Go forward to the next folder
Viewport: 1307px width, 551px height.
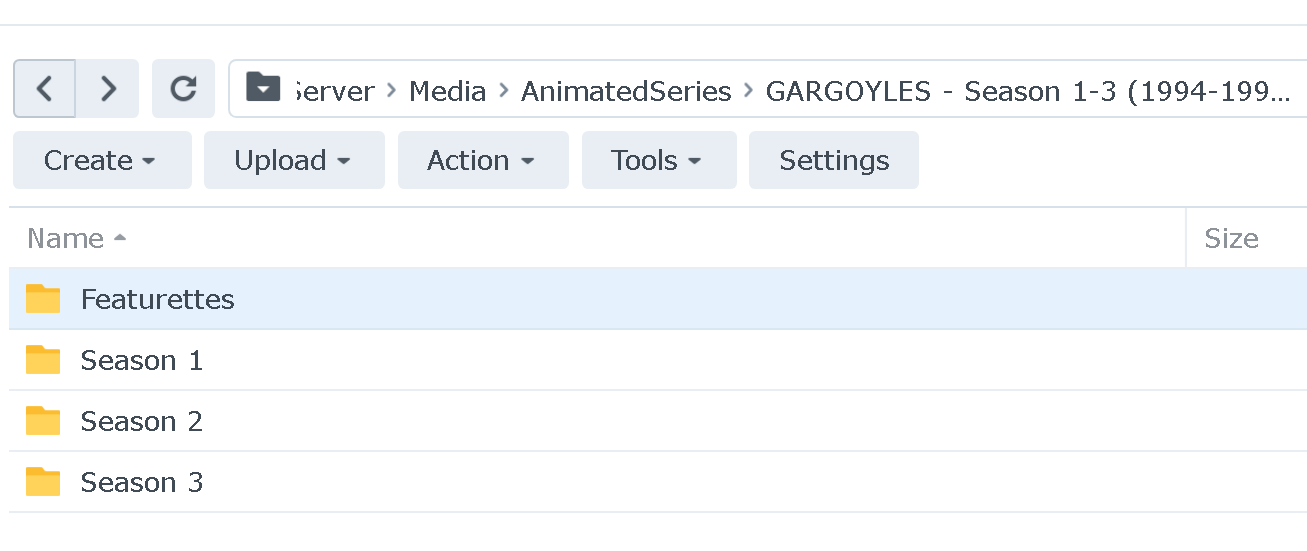108,89
